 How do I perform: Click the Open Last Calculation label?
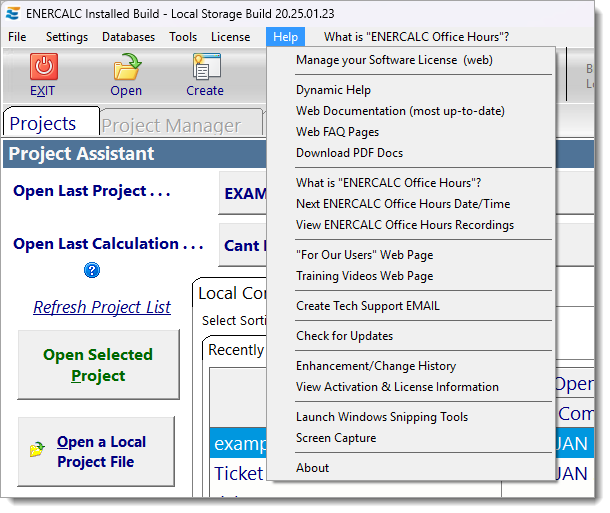click(x=108, y=244)
